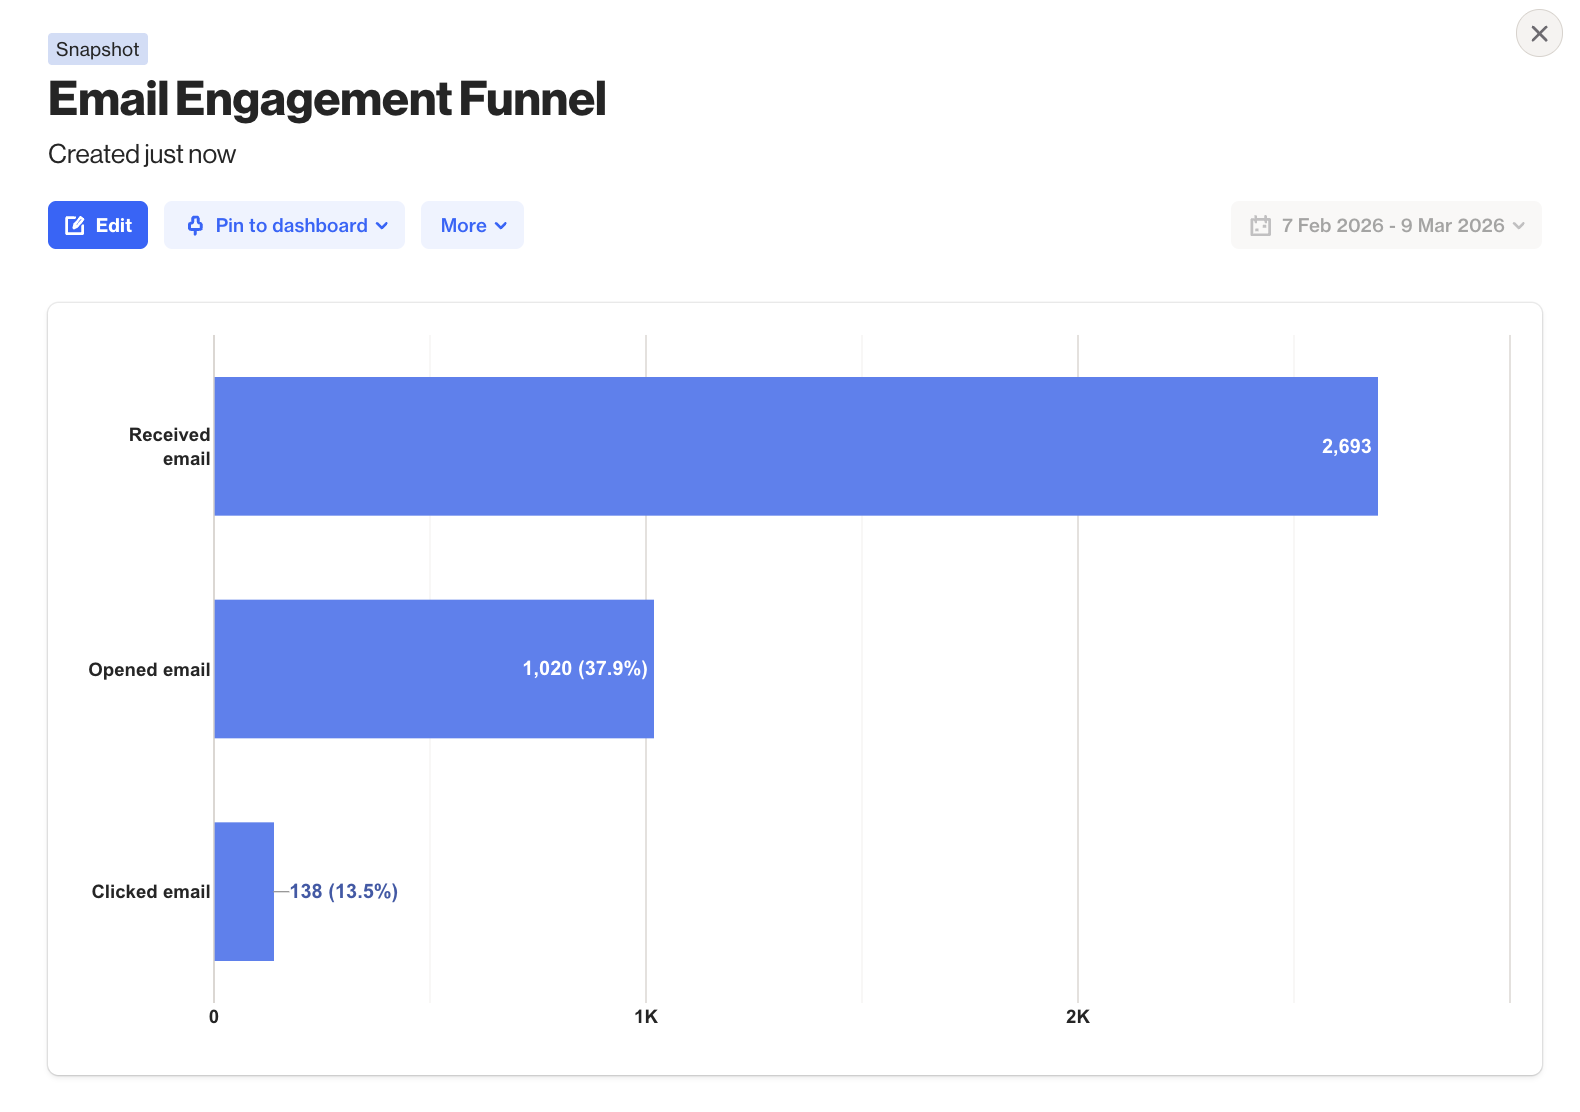Click the Snapshot badge label
The width and height of the screenshot is (1580, 1112).
(x=98, y=49)
